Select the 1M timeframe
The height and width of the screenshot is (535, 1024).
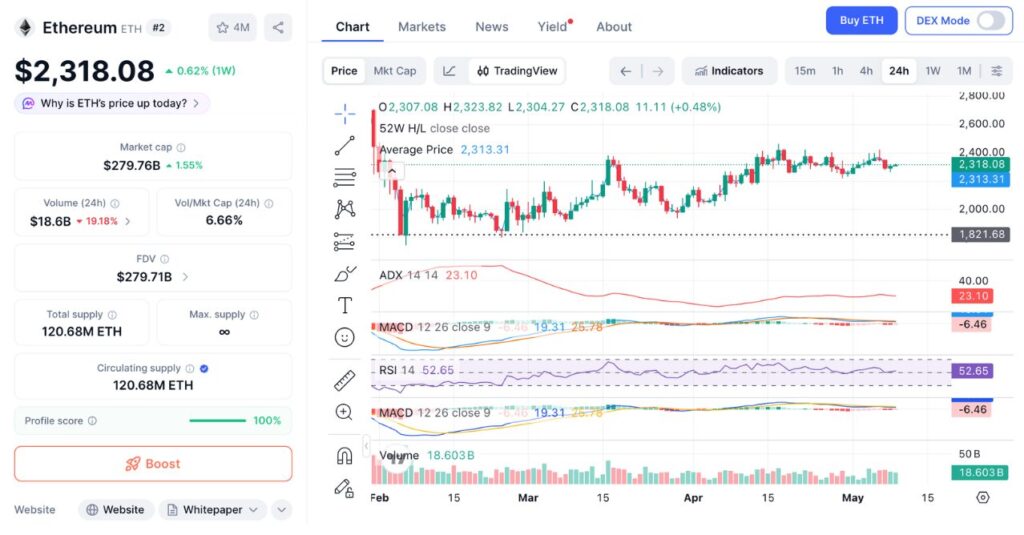pos(964,71)
